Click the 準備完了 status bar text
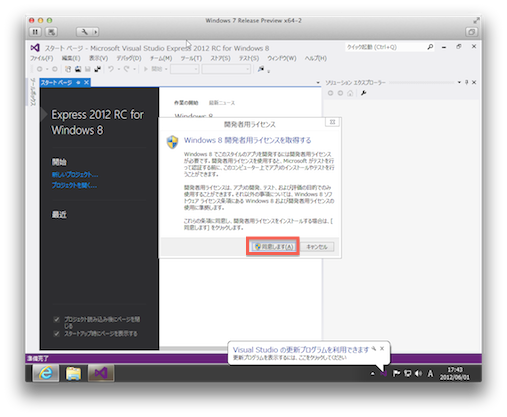 [38, 358]
